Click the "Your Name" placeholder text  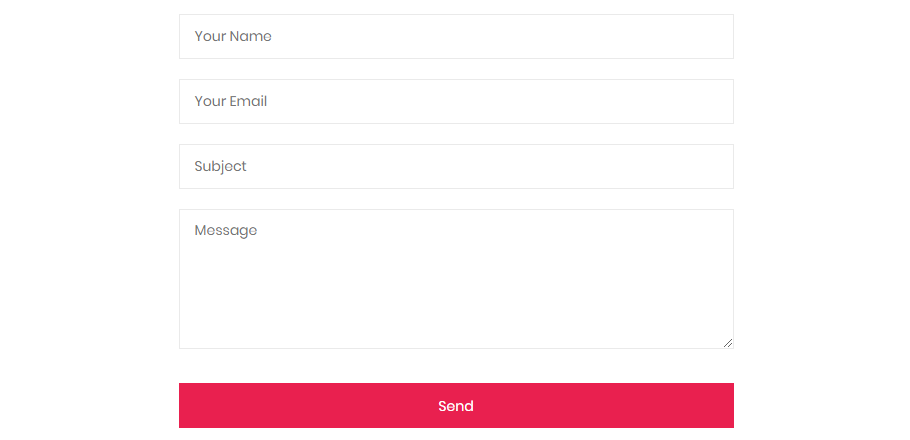pos(233,36)
